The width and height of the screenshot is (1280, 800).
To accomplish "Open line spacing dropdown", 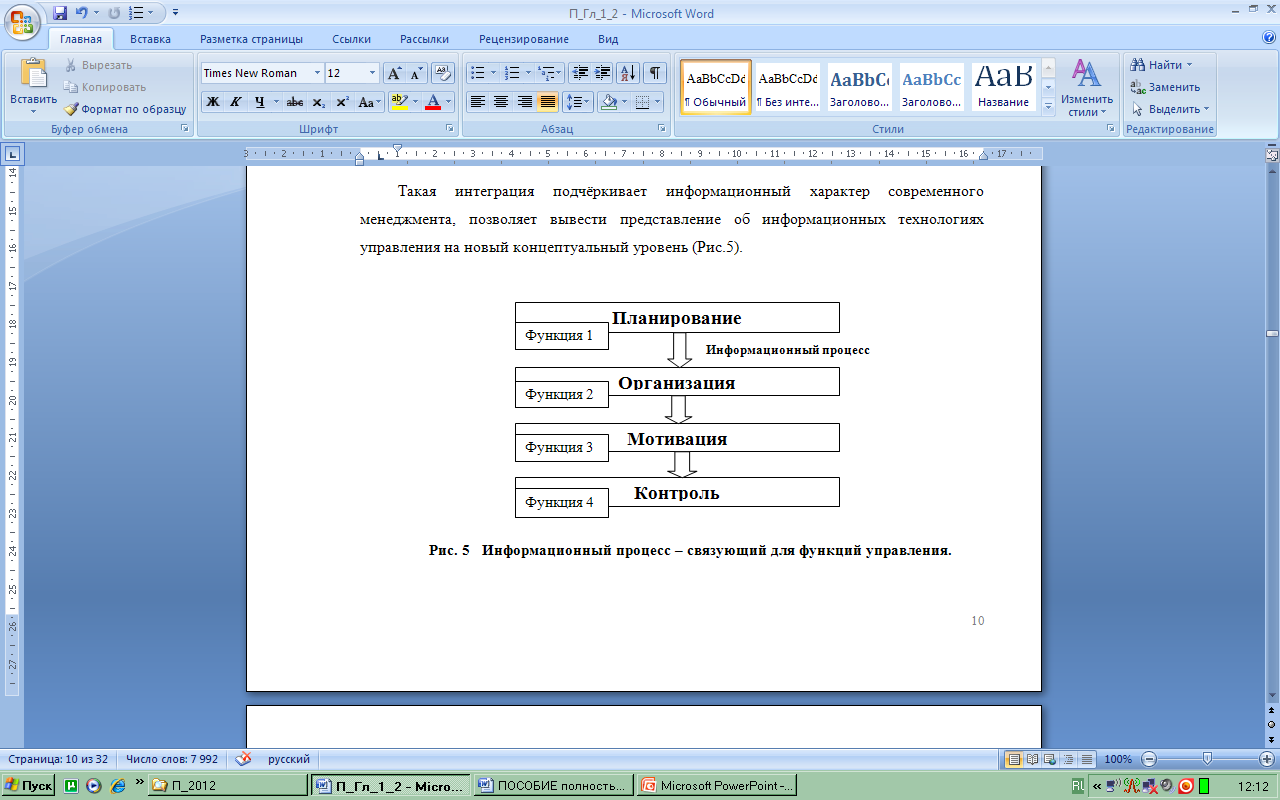I will click(x=578, y=102).
